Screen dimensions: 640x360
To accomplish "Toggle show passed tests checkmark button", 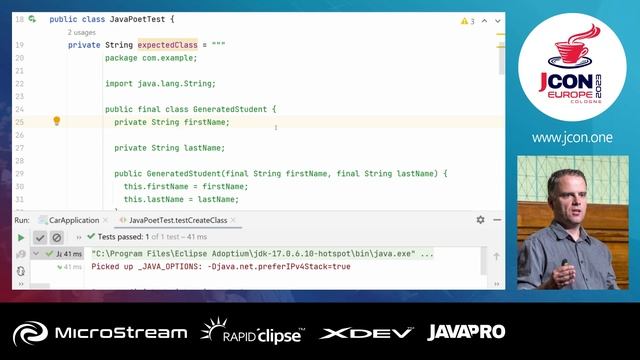I will (x=40, y=237).
